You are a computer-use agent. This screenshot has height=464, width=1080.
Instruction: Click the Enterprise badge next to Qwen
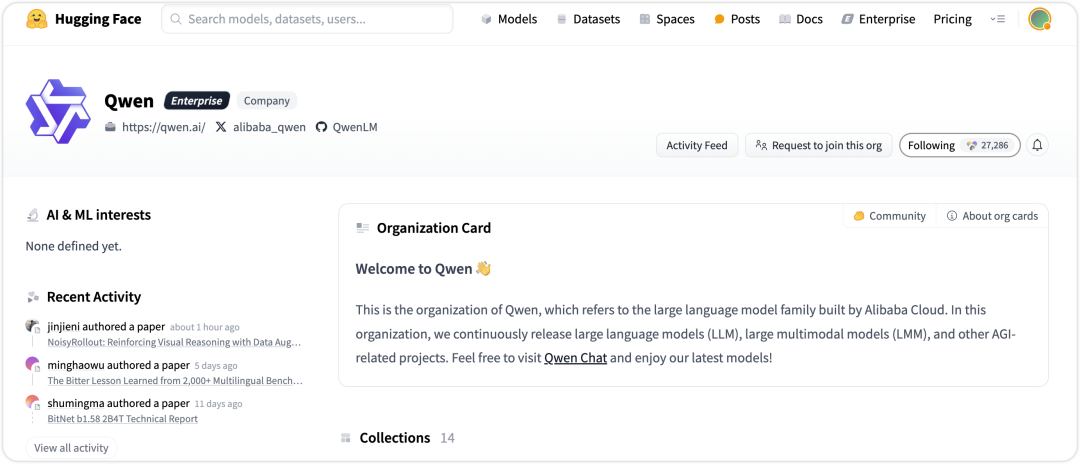197,101
